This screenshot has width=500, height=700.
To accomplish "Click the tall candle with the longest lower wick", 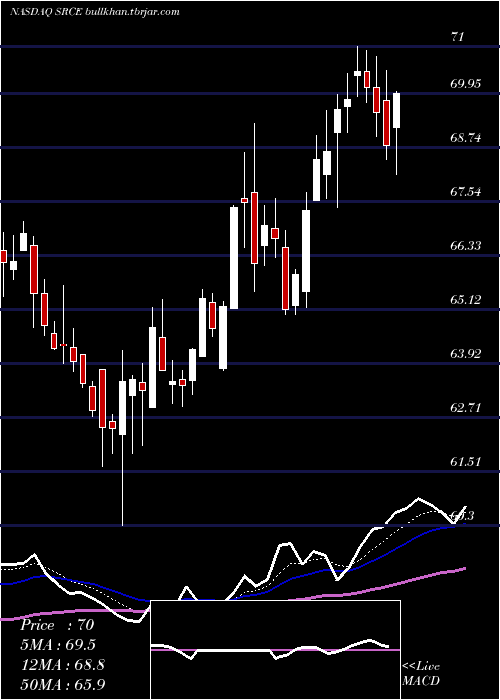I will pyautogui.click(x=122, y=407).
